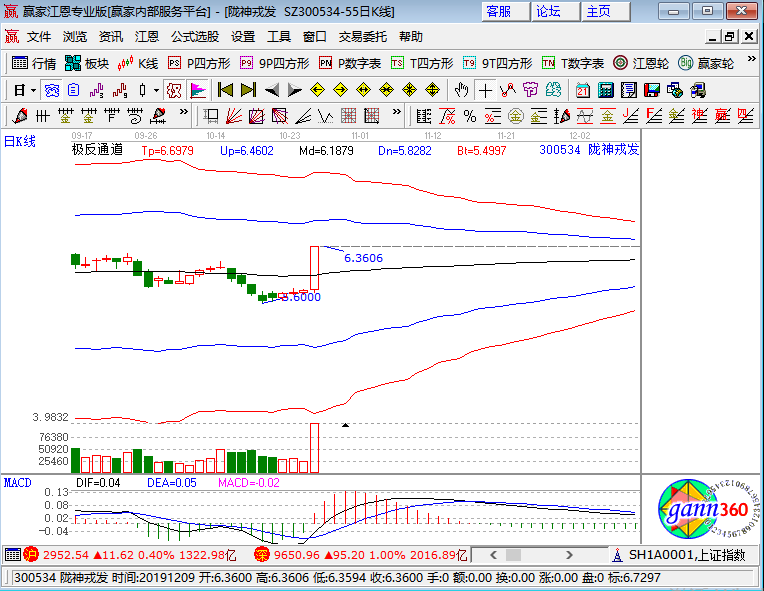The width and height of the screenshot is (764, 591).
Task: Open the 9P四方形 tool
Action: (x=274, y=63)
